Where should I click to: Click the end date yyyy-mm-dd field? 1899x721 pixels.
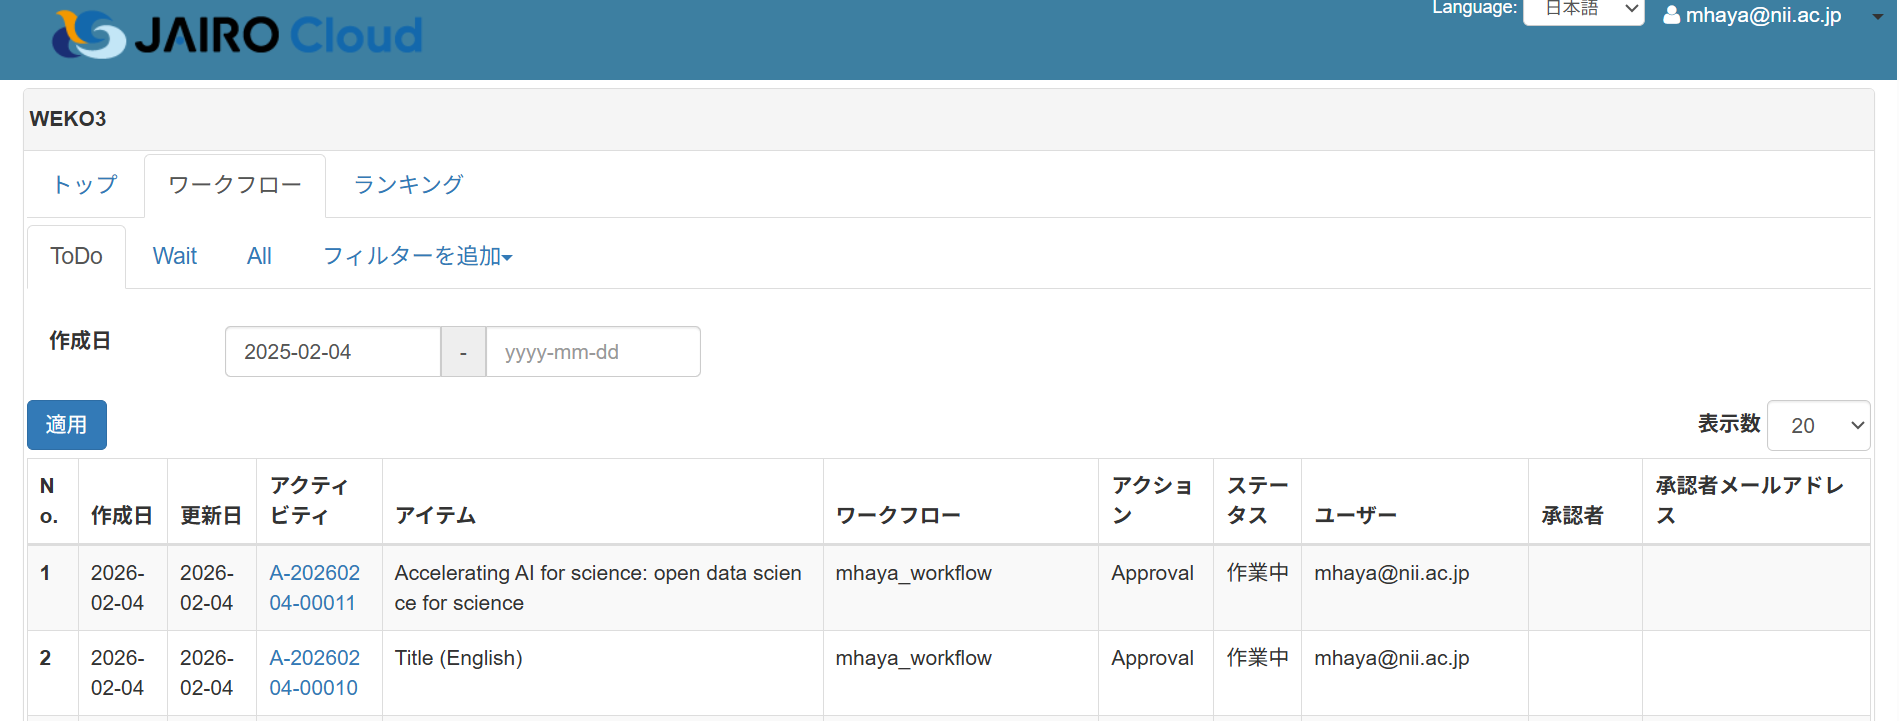592,352
